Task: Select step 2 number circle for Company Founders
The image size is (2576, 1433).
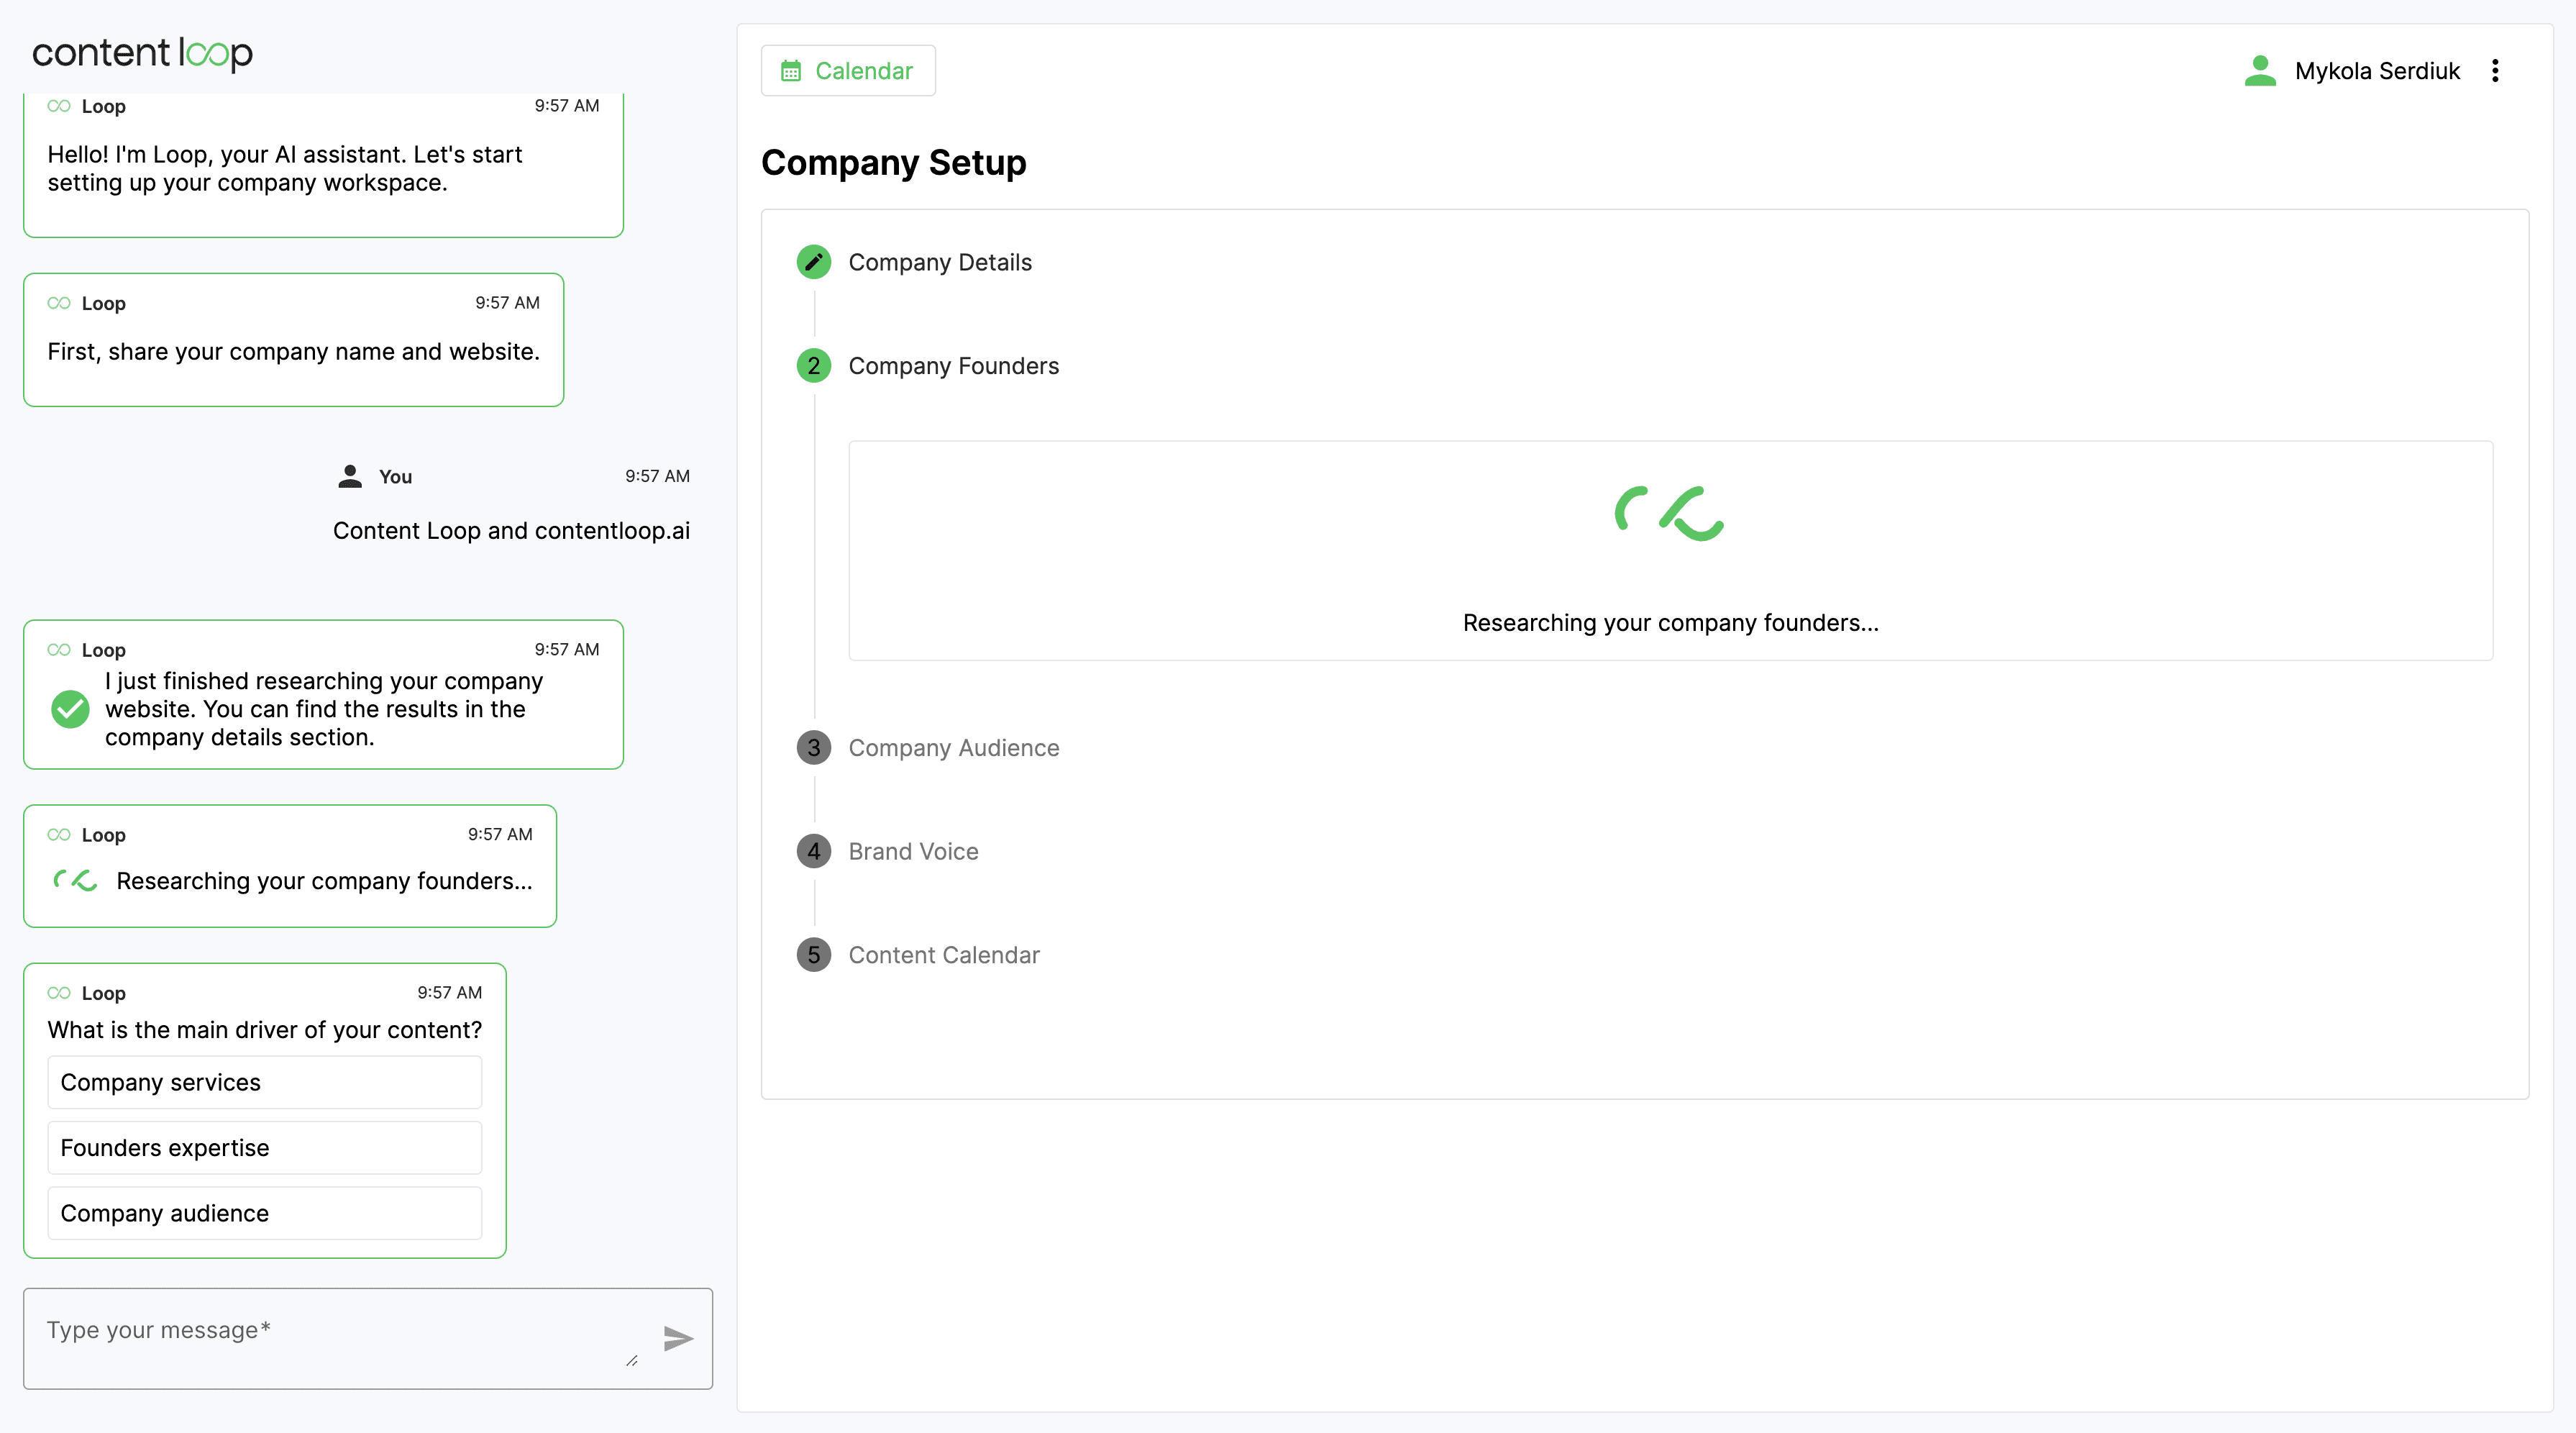Action: click(814, 366)
